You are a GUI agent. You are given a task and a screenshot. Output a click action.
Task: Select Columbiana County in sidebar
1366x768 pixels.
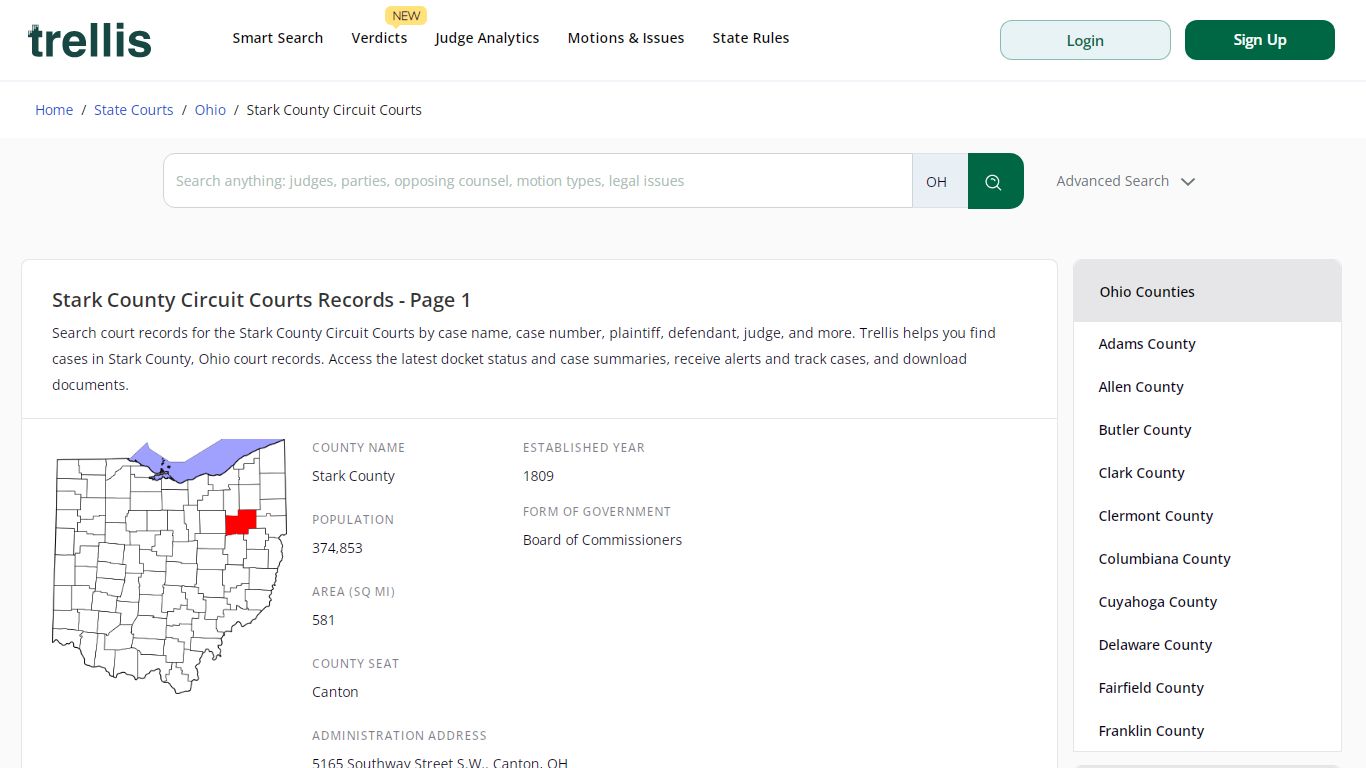pos(1164,559)
